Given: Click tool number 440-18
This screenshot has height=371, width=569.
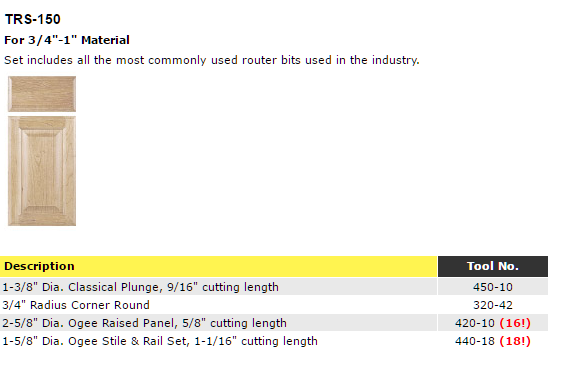Looking at the screenshot, I should click(475, 341).
